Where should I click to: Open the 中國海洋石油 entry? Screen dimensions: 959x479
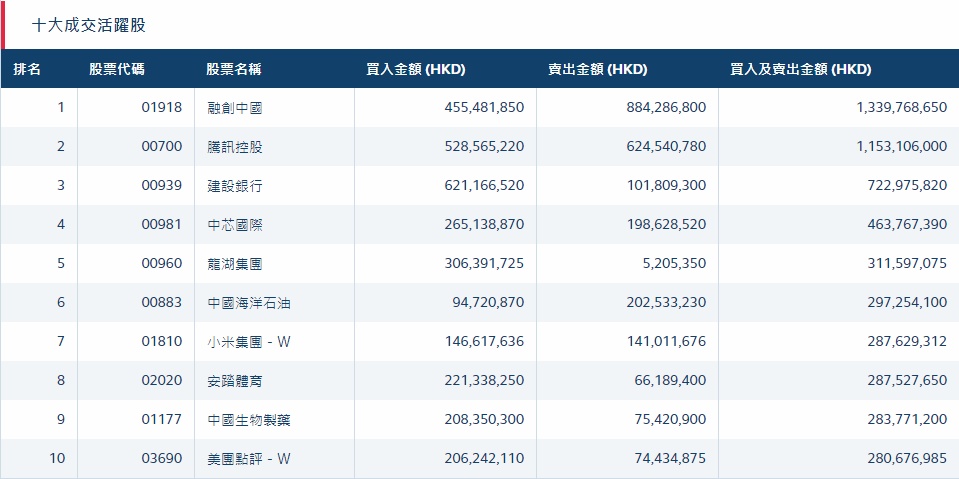pyautogui.click(x=249, y=303)
